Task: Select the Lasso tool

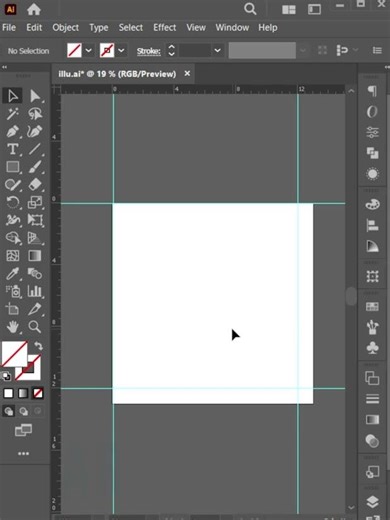Action: tap(35, 114)
